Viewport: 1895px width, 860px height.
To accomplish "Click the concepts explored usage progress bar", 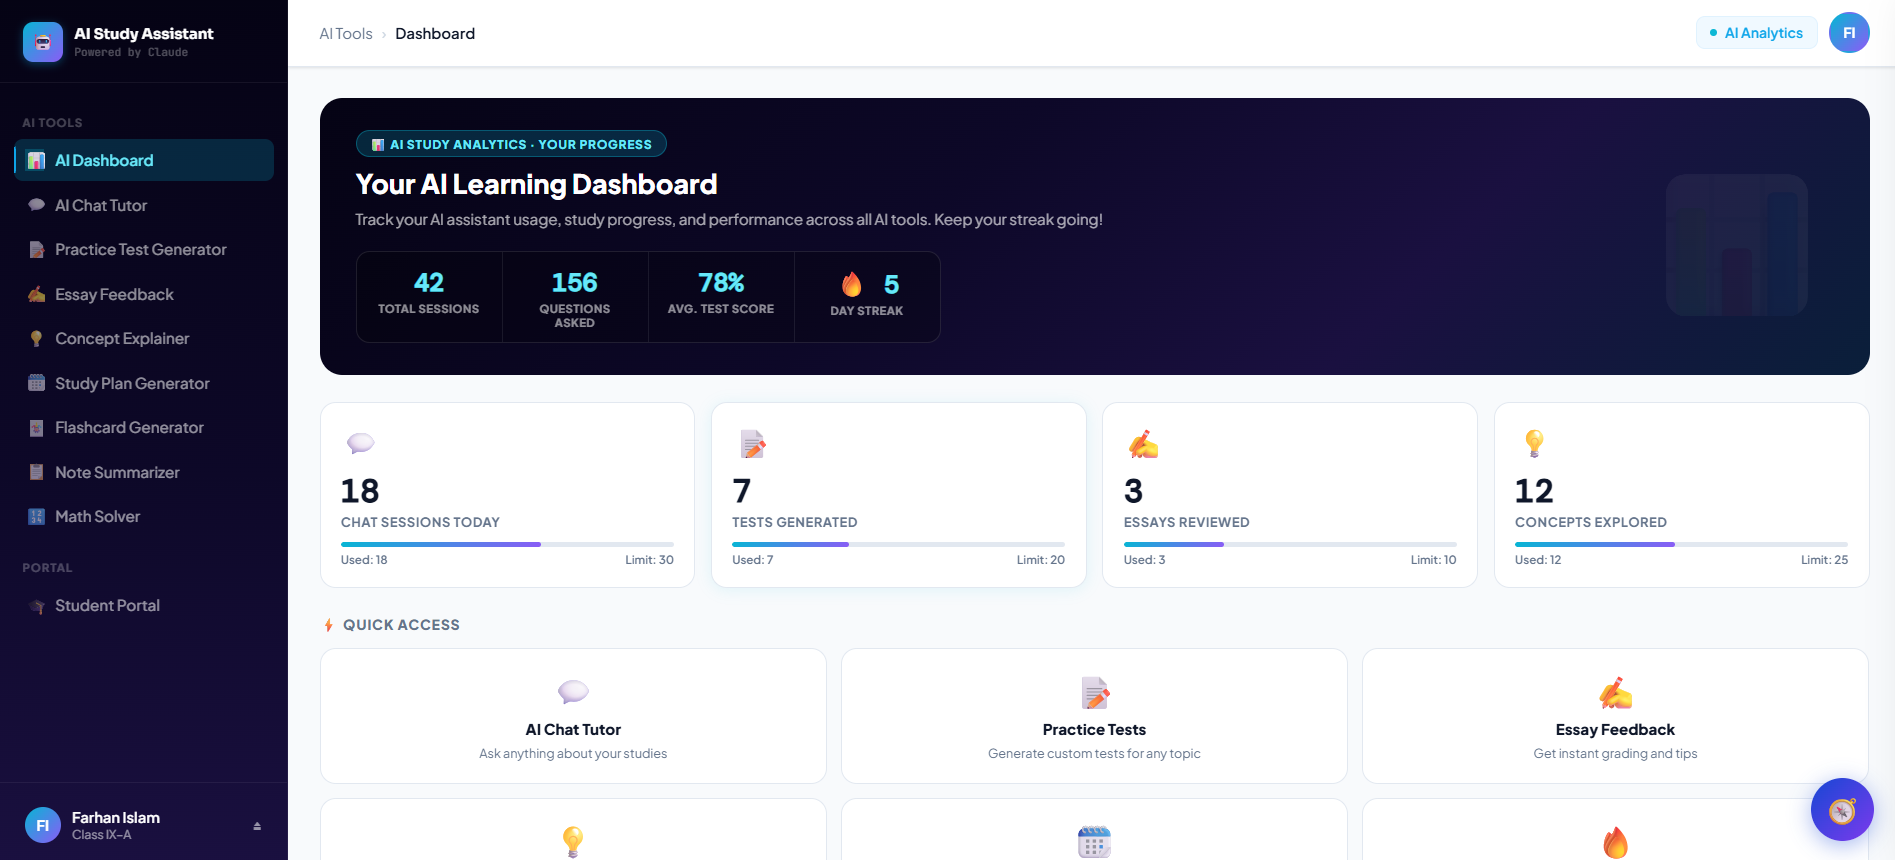I will tap(1681, 544).
